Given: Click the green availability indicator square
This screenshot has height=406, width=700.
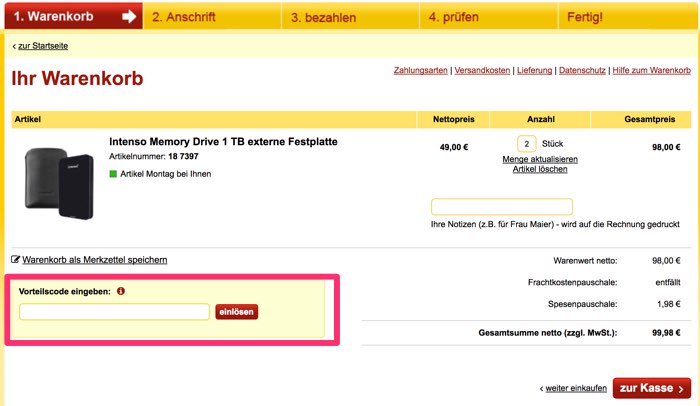Looking at the screenshot, I should [113, 174].
